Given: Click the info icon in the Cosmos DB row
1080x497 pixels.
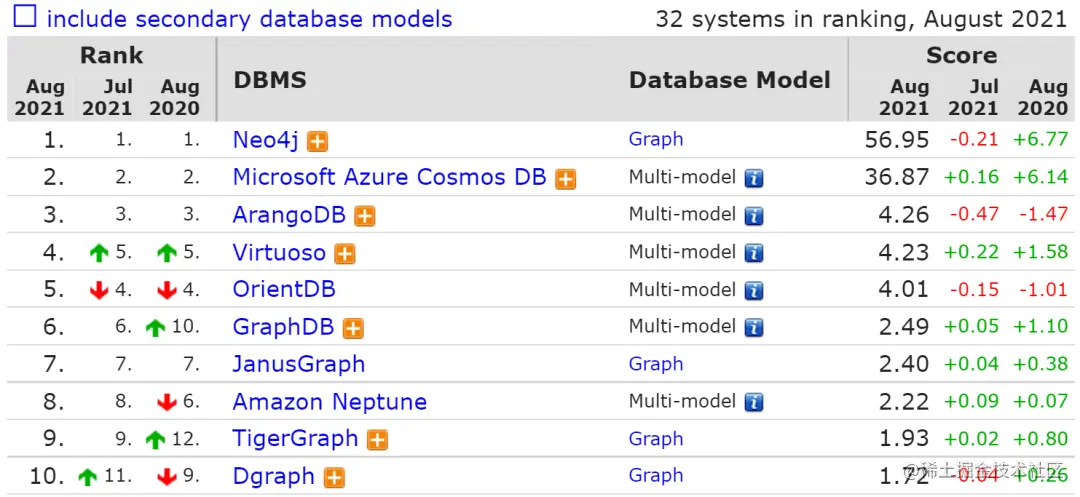Looking at the screenshot, I should (754, 179).
